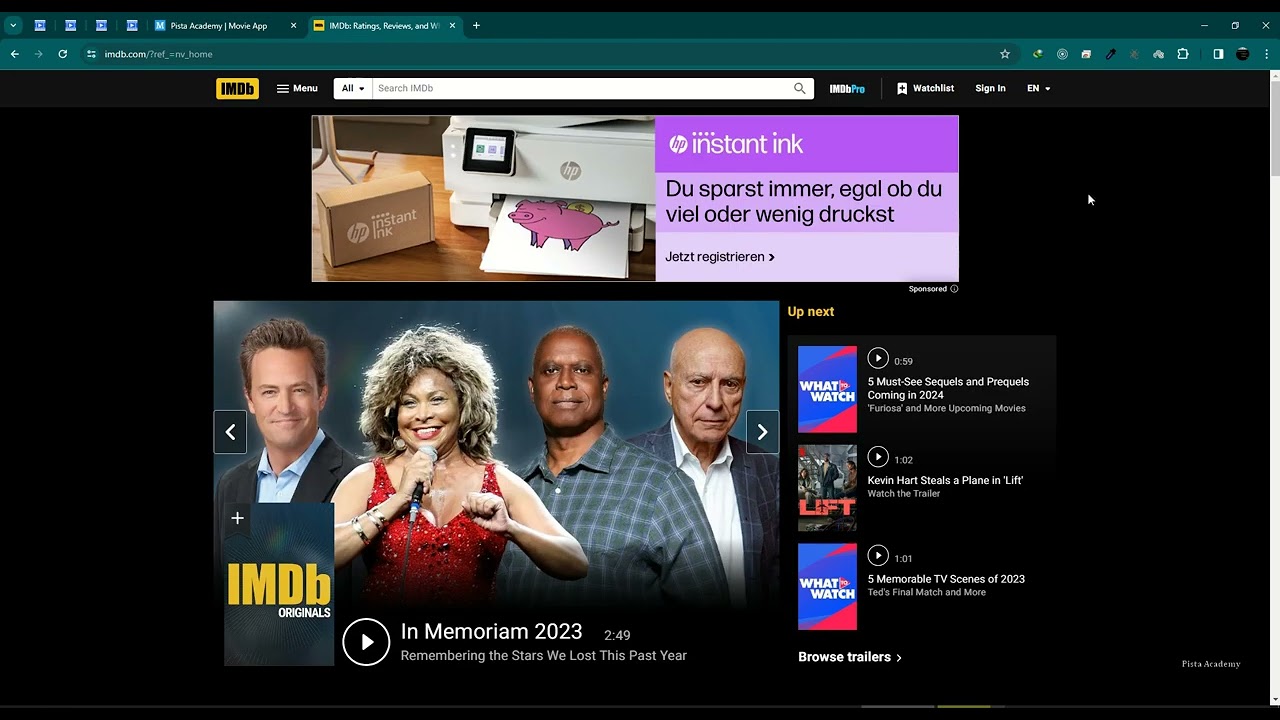
Task: Click the 'Up next' heading
Action: click(x=811, y=312)
